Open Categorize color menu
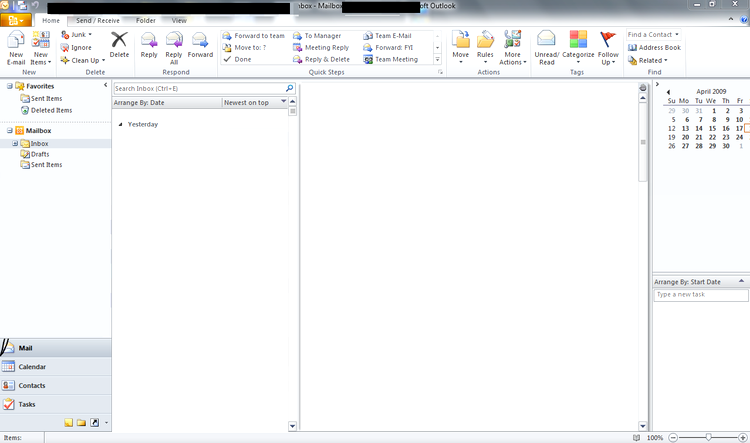Viewport: 750px width, 443px height. pos(578,48)
